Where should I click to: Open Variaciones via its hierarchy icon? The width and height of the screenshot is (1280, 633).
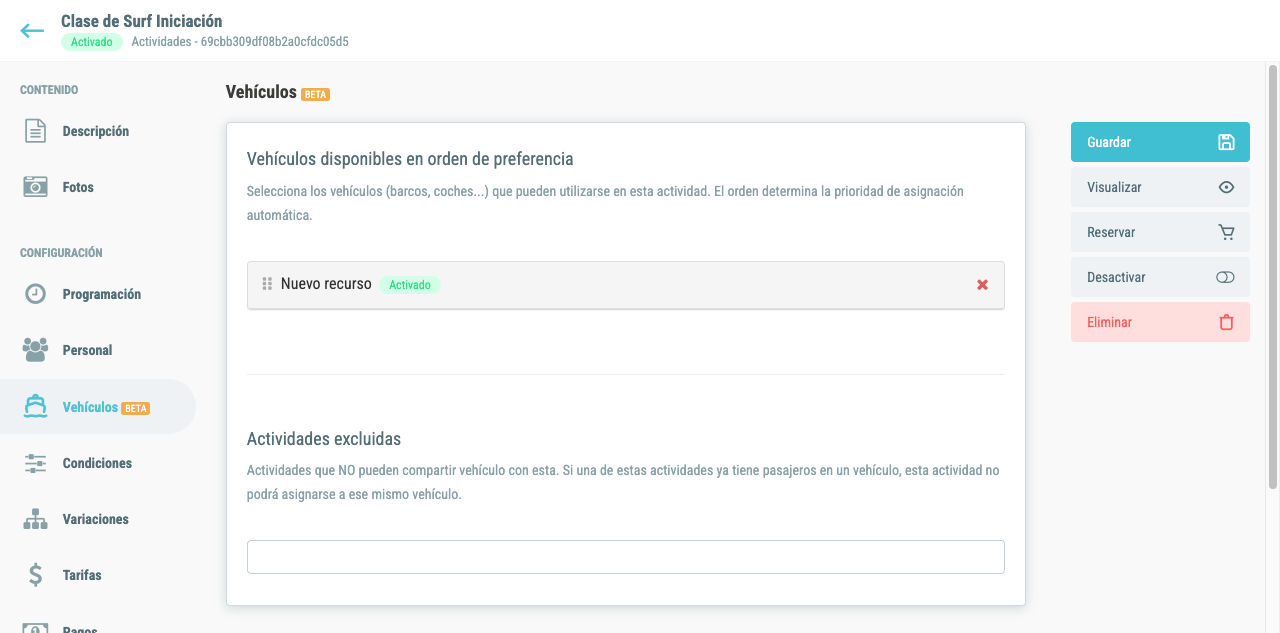click(35, 519)
